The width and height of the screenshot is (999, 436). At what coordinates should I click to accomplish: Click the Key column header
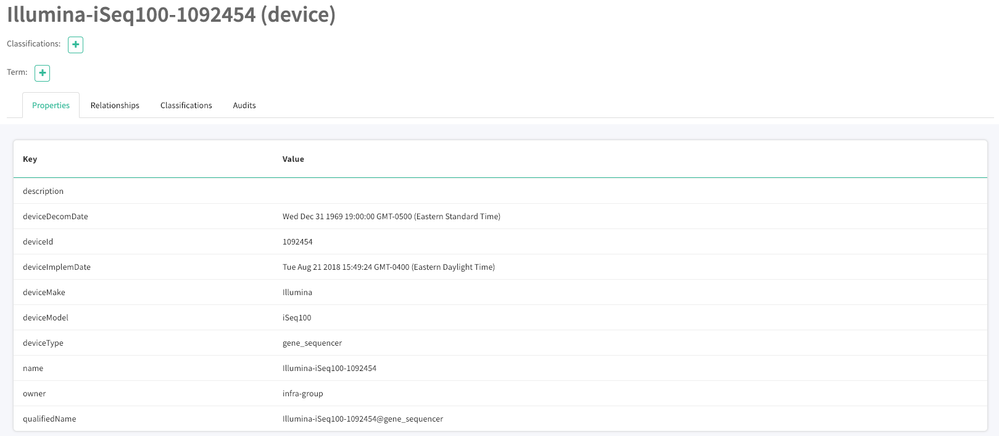[x=30, y=159]
